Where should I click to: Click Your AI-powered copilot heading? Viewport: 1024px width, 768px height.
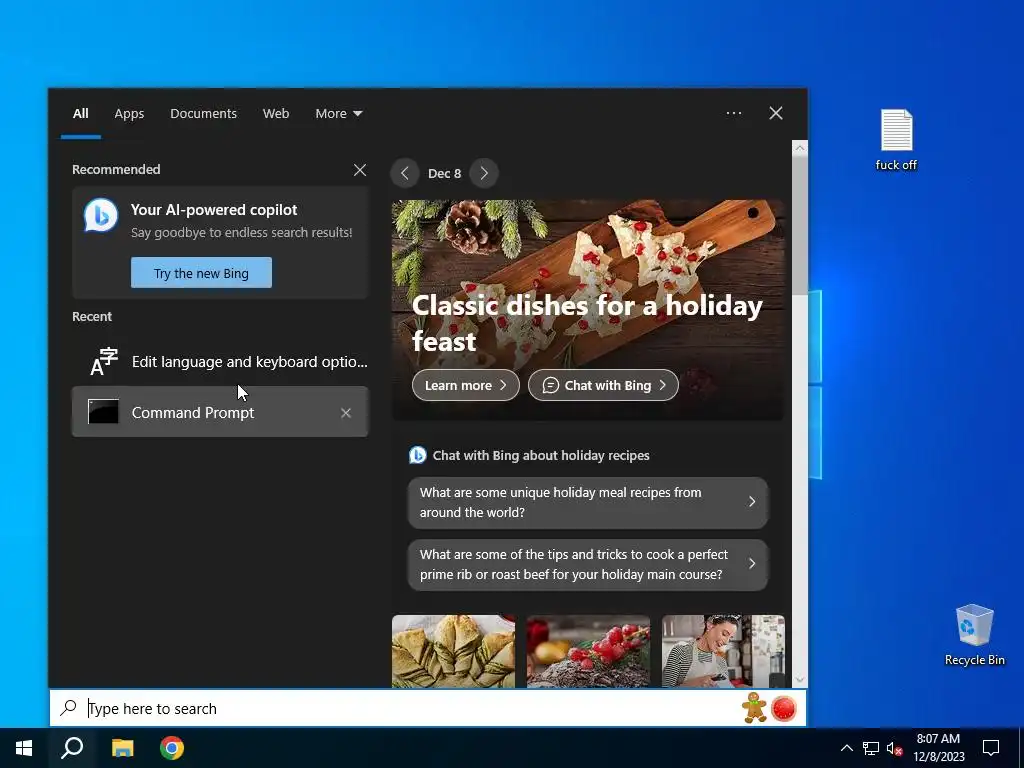(x=214, y=210)
